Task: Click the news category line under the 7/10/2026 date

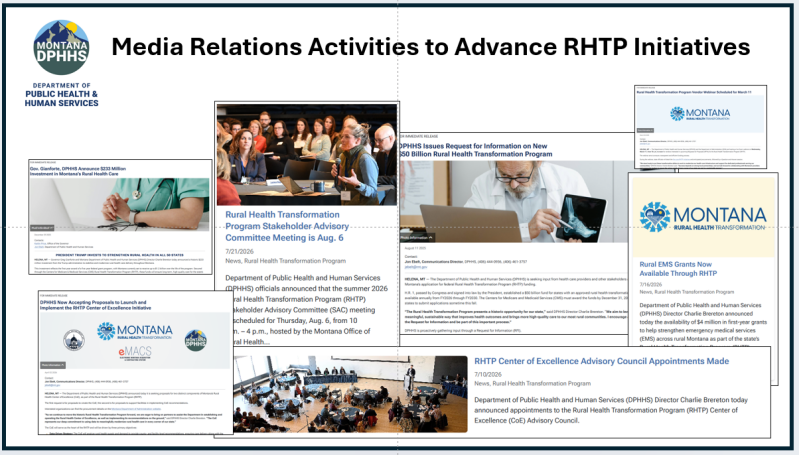Action: [x=532, y=383]
